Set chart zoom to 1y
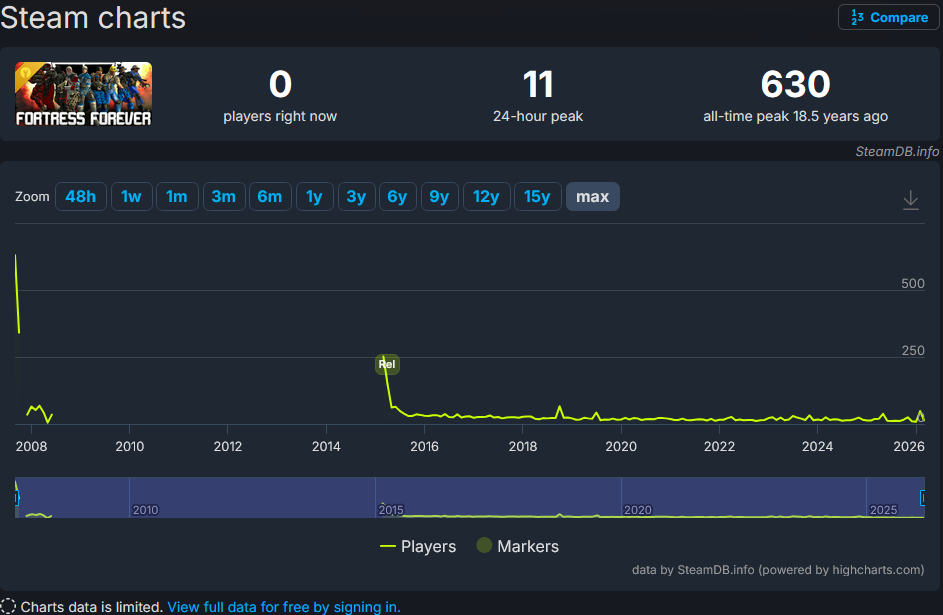943x615 pixels. (315, 197)
